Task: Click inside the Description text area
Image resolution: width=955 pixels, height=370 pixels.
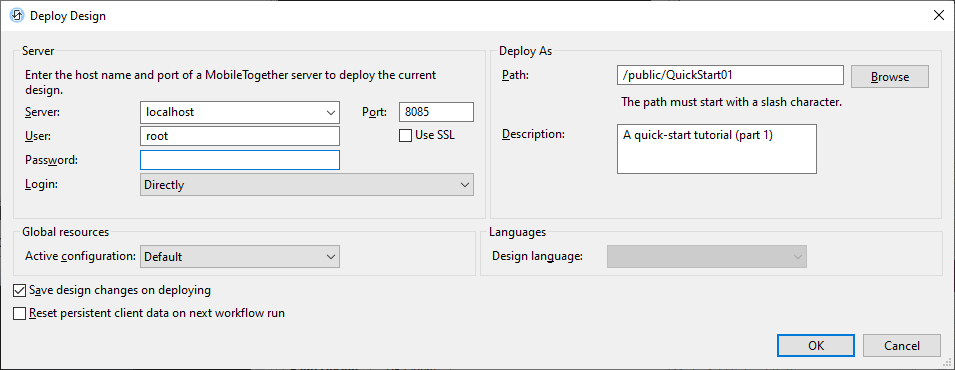Action: point(717,149)
